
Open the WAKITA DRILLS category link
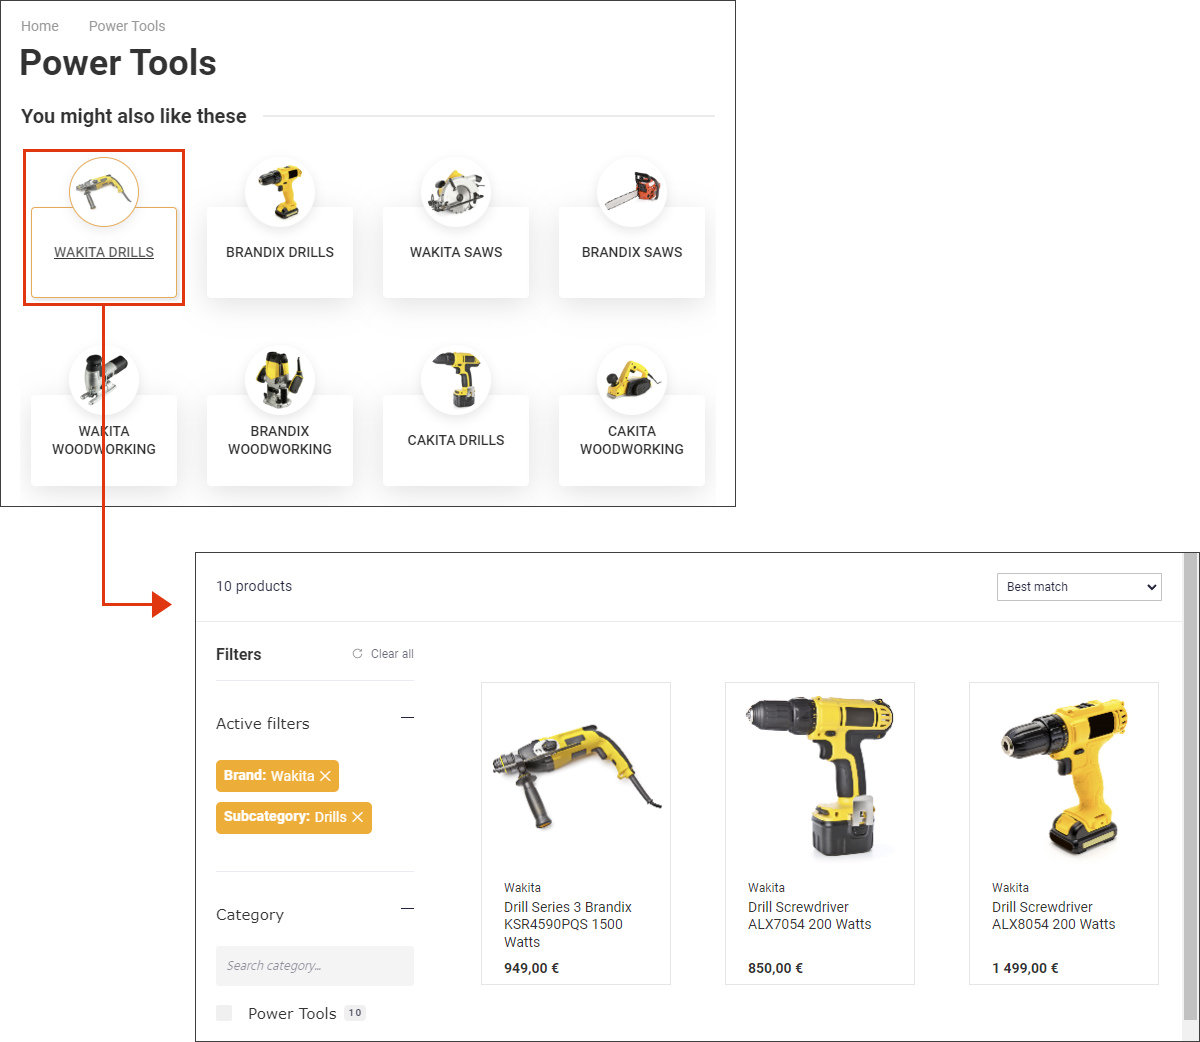pos(103,252)
